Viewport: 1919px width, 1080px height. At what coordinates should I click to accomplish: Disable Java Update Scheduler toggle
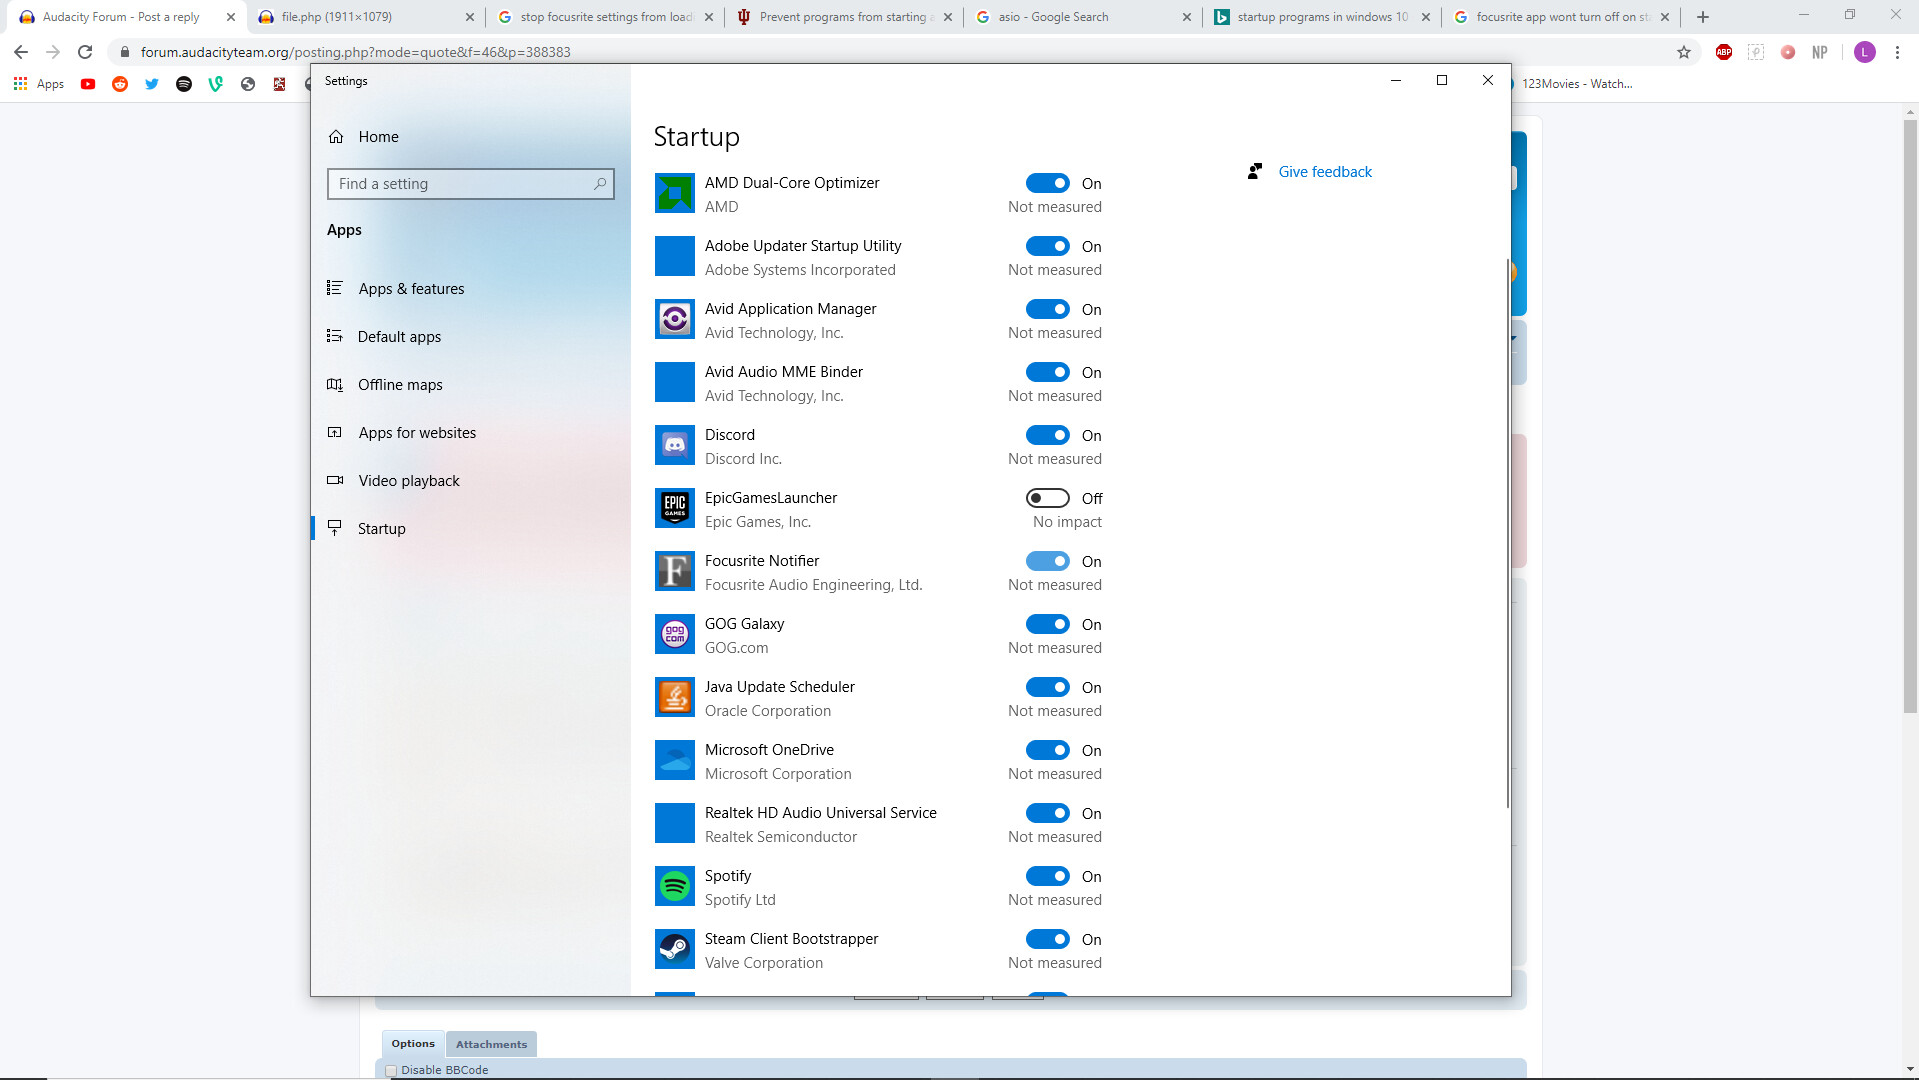click(x=1047, y=687)
